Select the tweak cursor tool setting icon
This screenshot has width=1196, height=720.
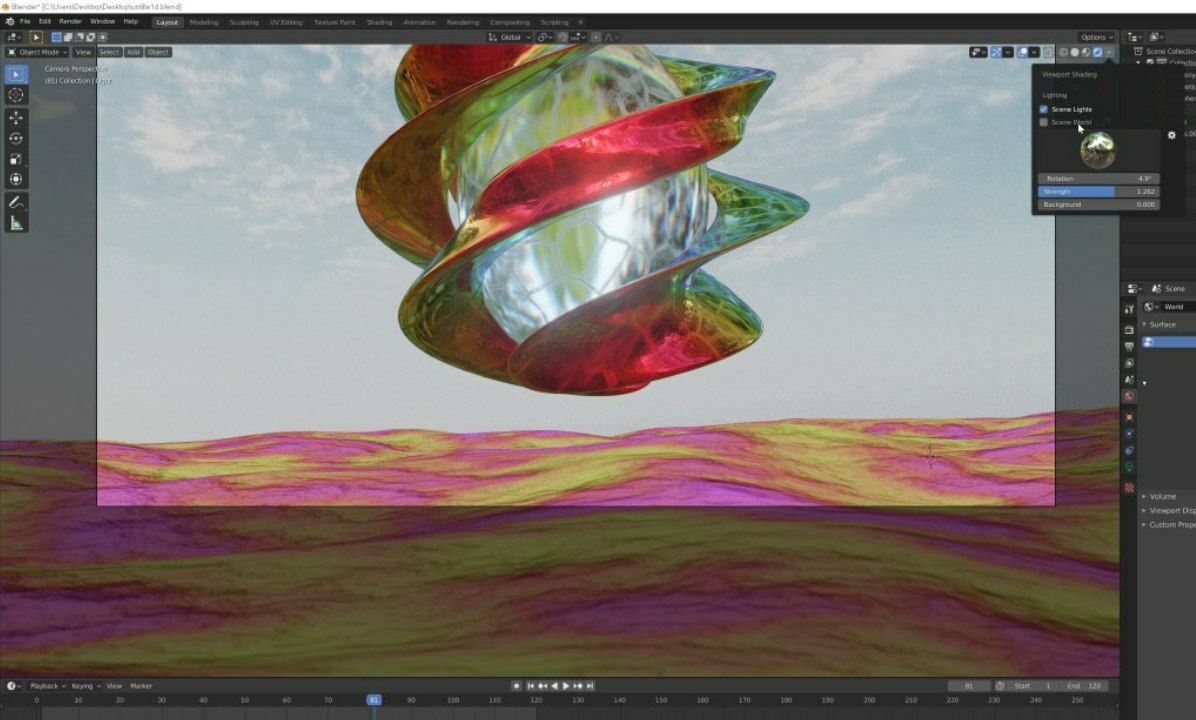coord(36,37)
